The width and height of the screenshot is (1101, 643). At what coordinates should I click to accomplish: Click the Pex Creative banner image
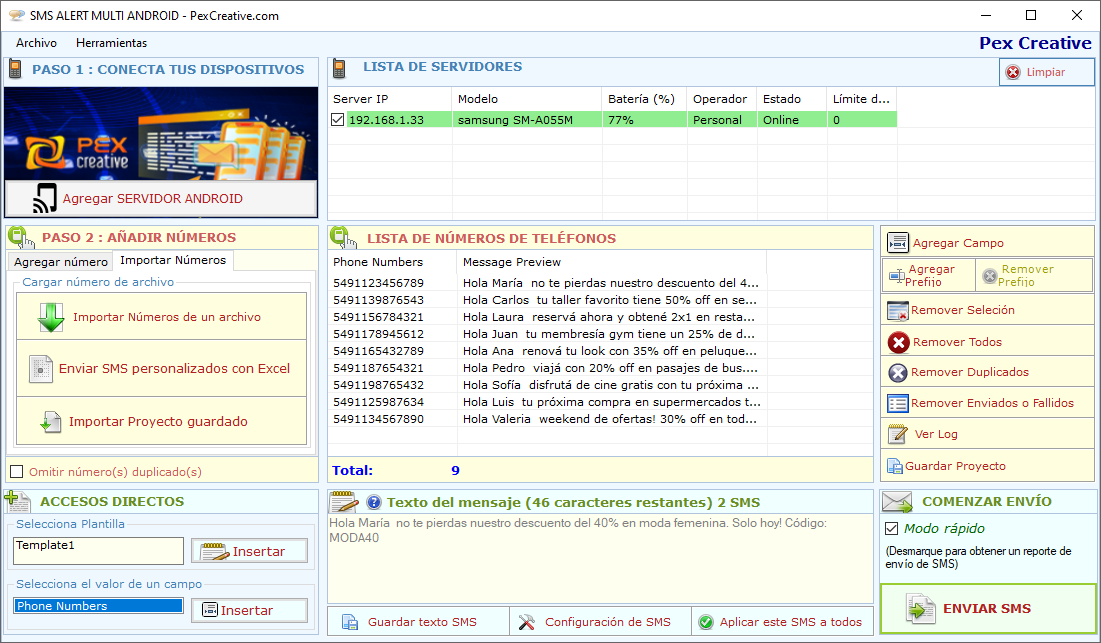click(161, 133)
